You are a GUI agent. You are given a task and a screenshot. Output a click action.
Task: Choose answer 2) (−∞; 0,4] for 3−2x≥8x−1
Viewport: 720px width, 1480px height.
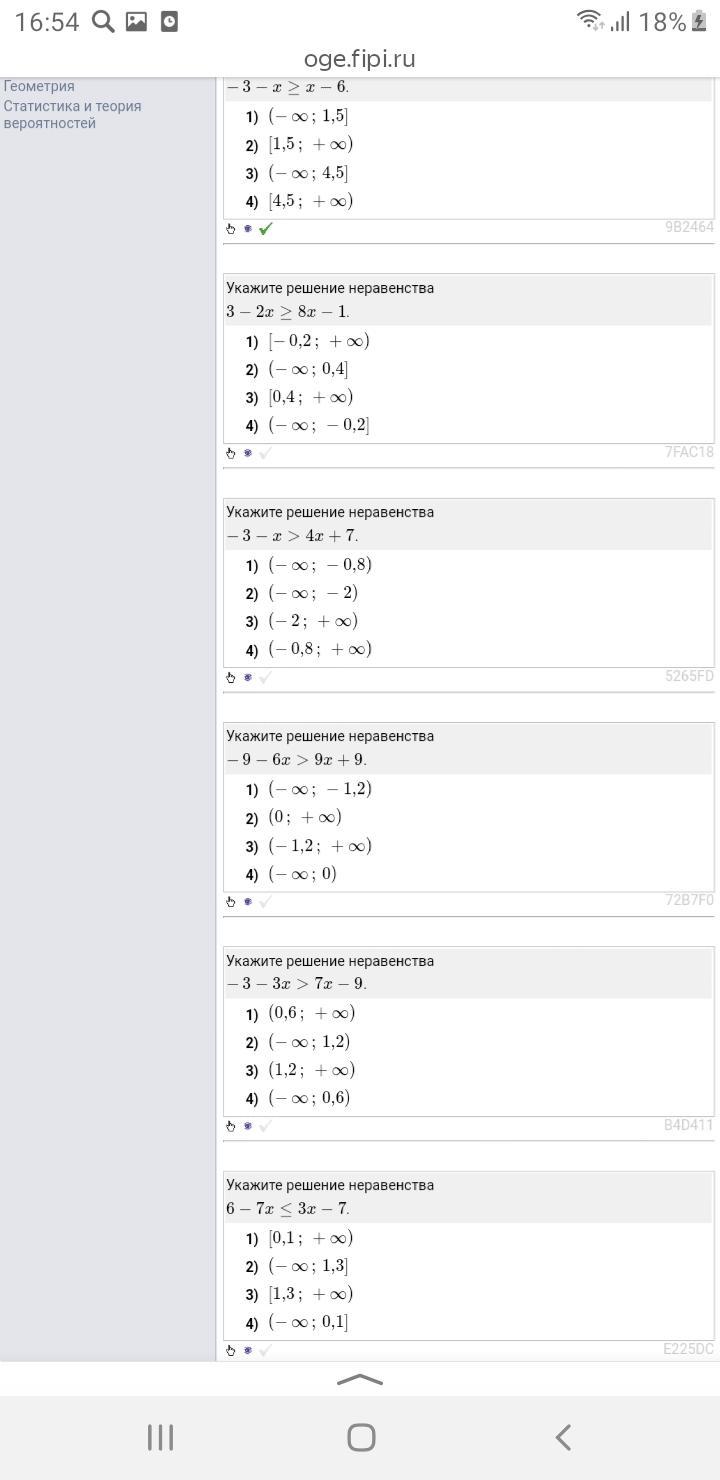click(x=307, y=369)
